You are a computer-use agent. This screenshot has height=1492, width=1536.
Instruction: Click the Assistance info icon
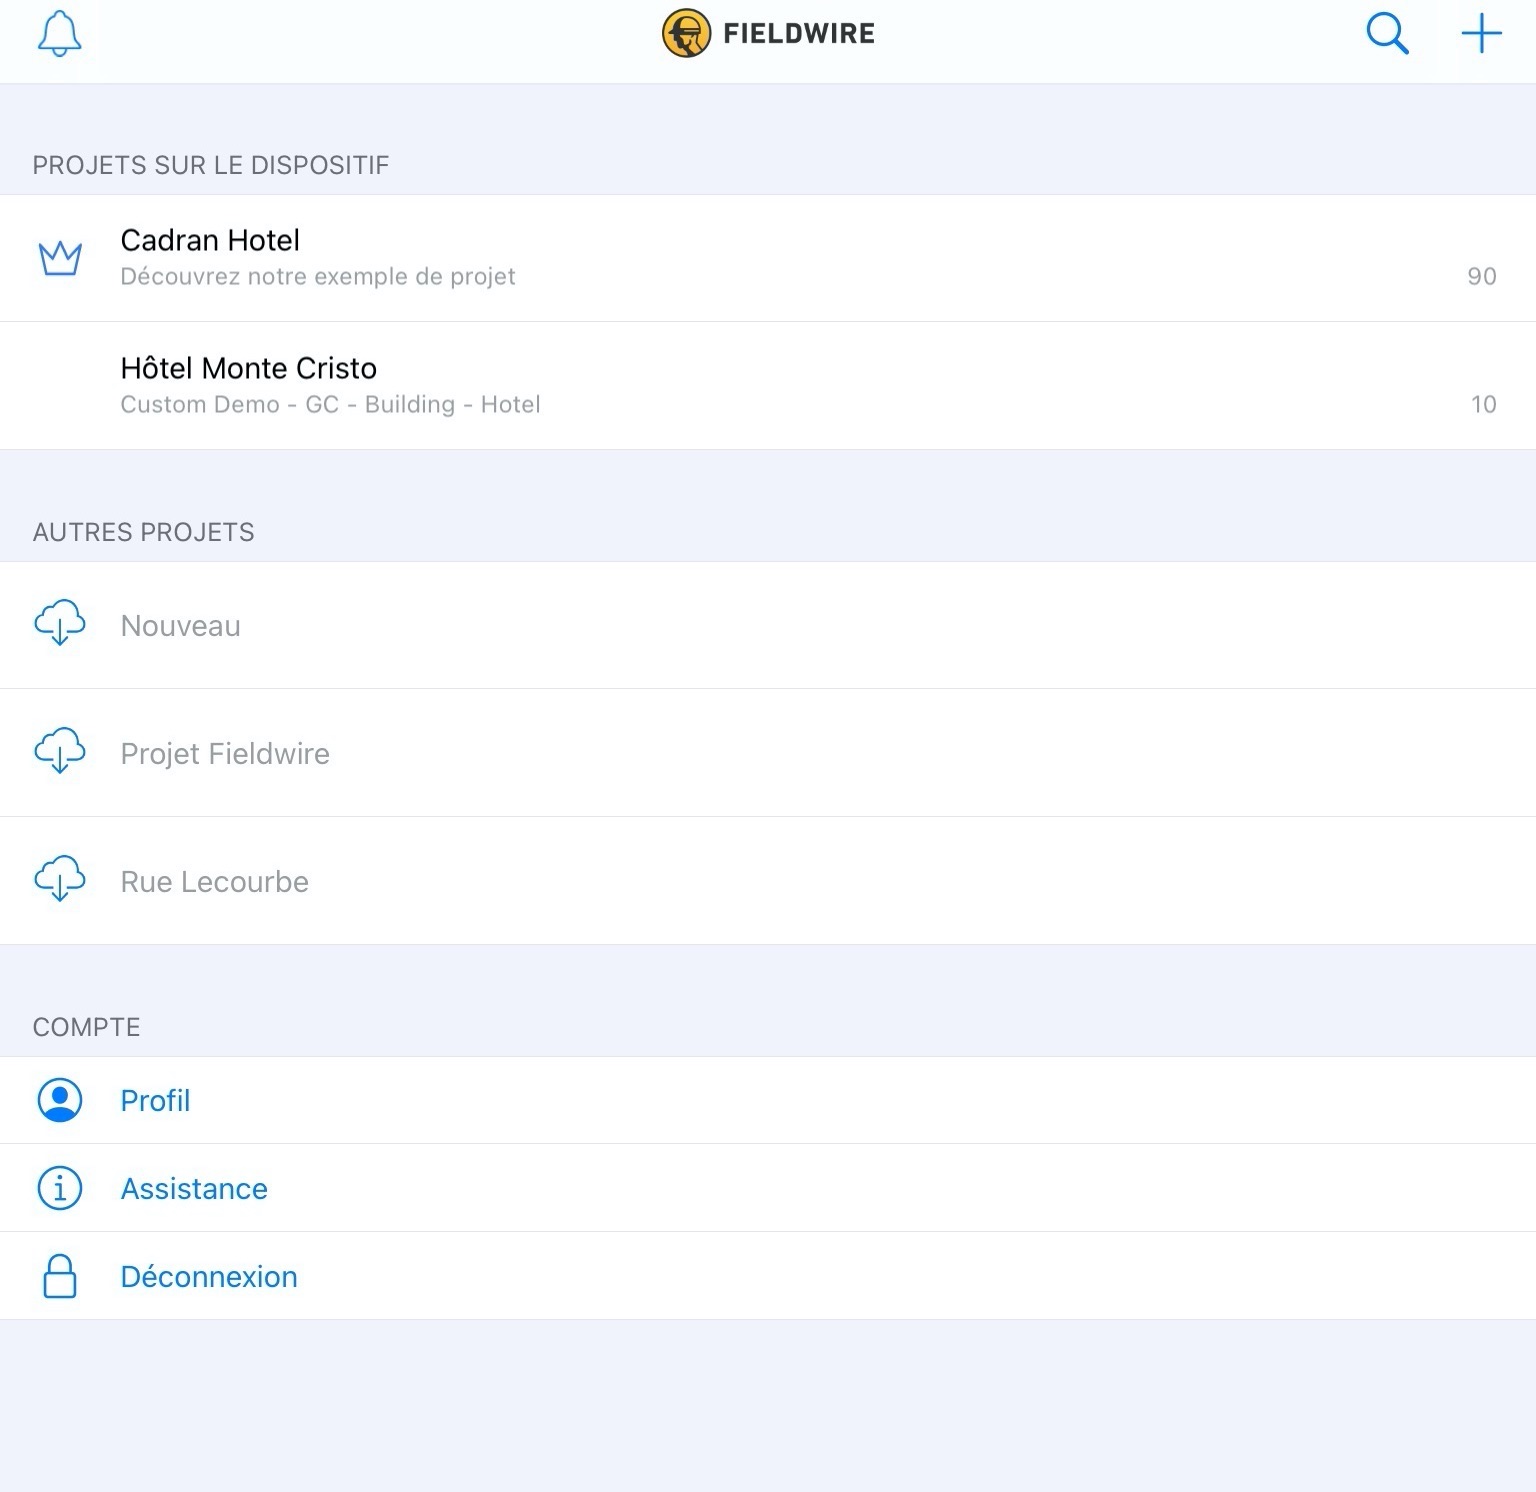60,1188
